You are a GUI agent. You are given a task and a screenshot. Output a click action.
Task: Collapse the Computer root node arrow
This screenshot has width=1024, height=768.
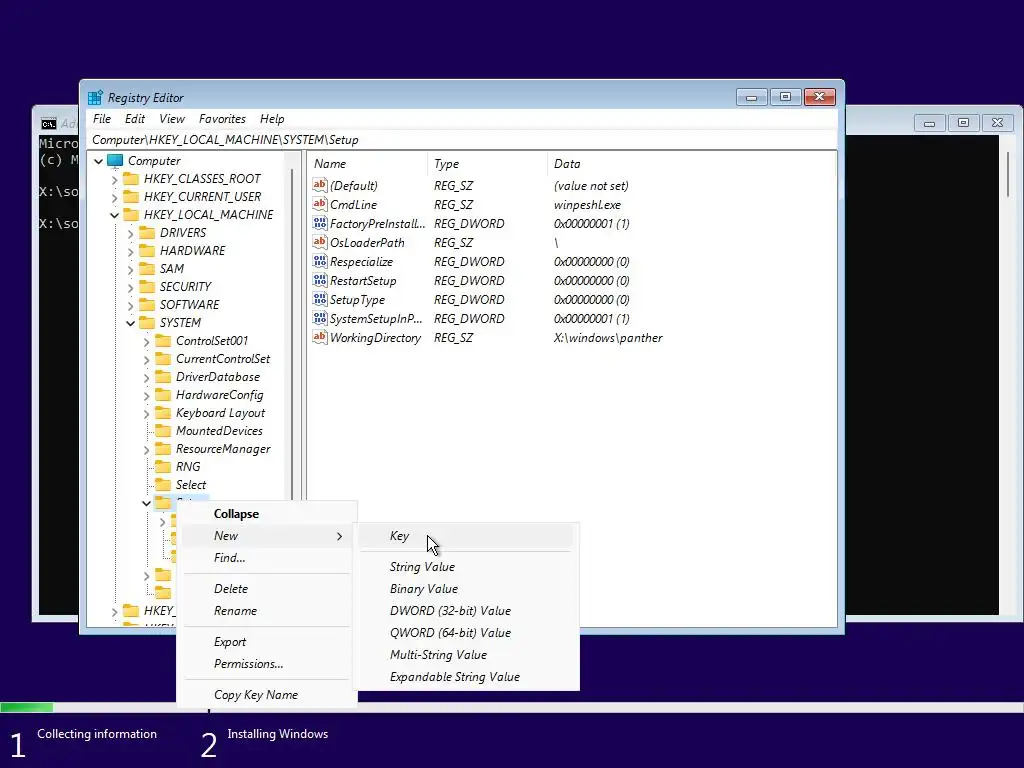(x=99, y=161)
